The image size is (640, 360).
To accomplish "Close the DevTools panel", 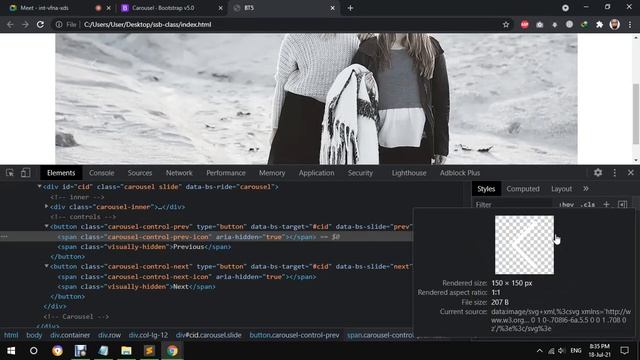I will coord(631,173).
